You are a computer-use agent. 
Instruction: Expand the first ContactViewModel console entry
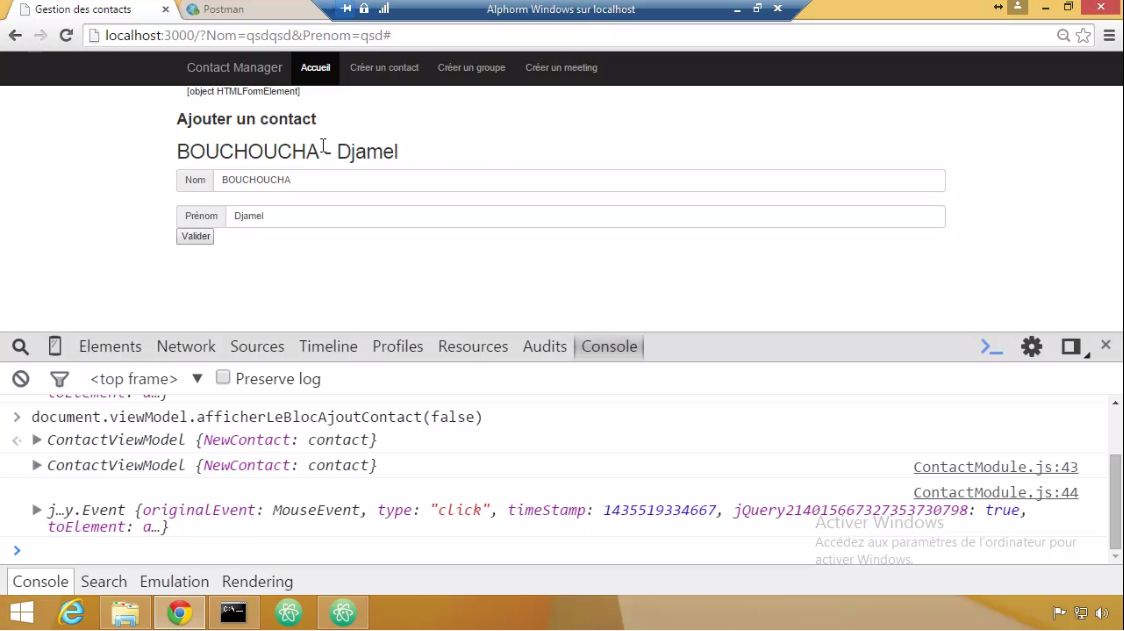[36, 439]
